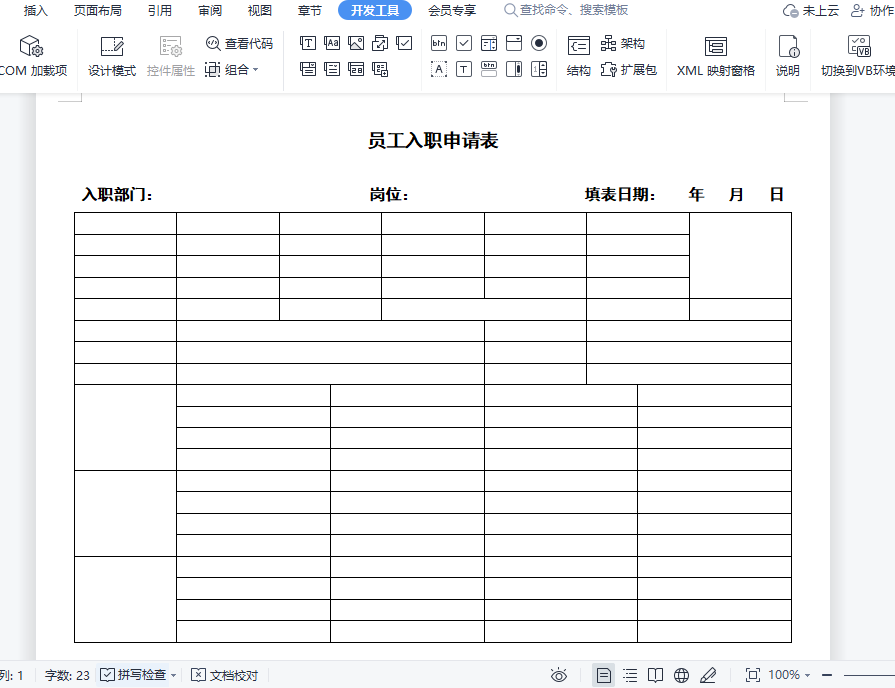Enable writing mode pen icon

pyautogui.click(x=708, y=675)
